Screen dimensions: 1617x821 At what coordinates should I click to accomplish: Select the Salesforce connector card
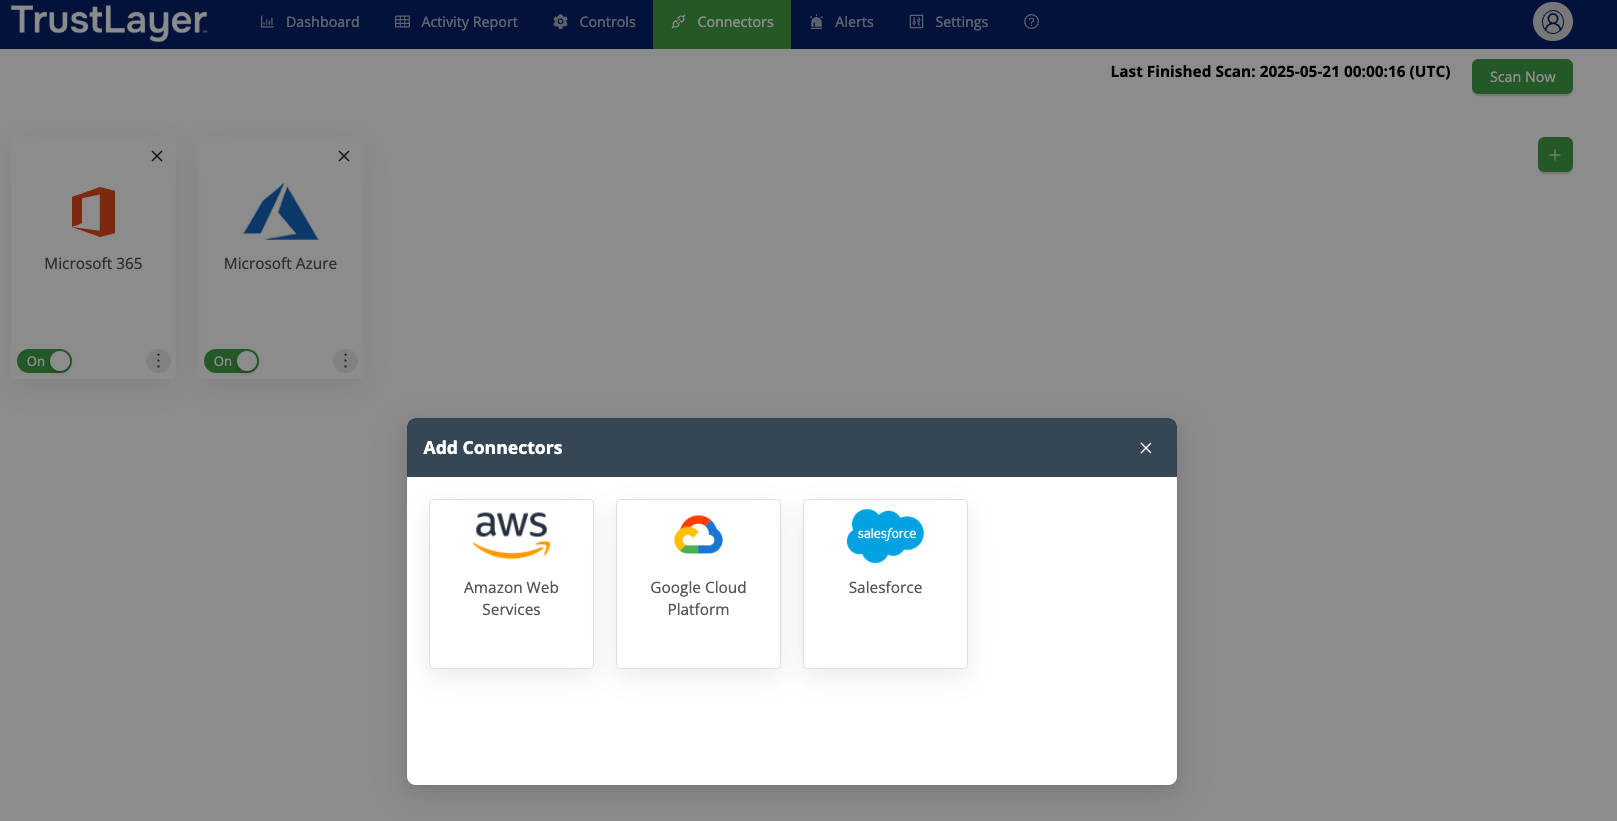pyautogui.click(x=885, y=584)
